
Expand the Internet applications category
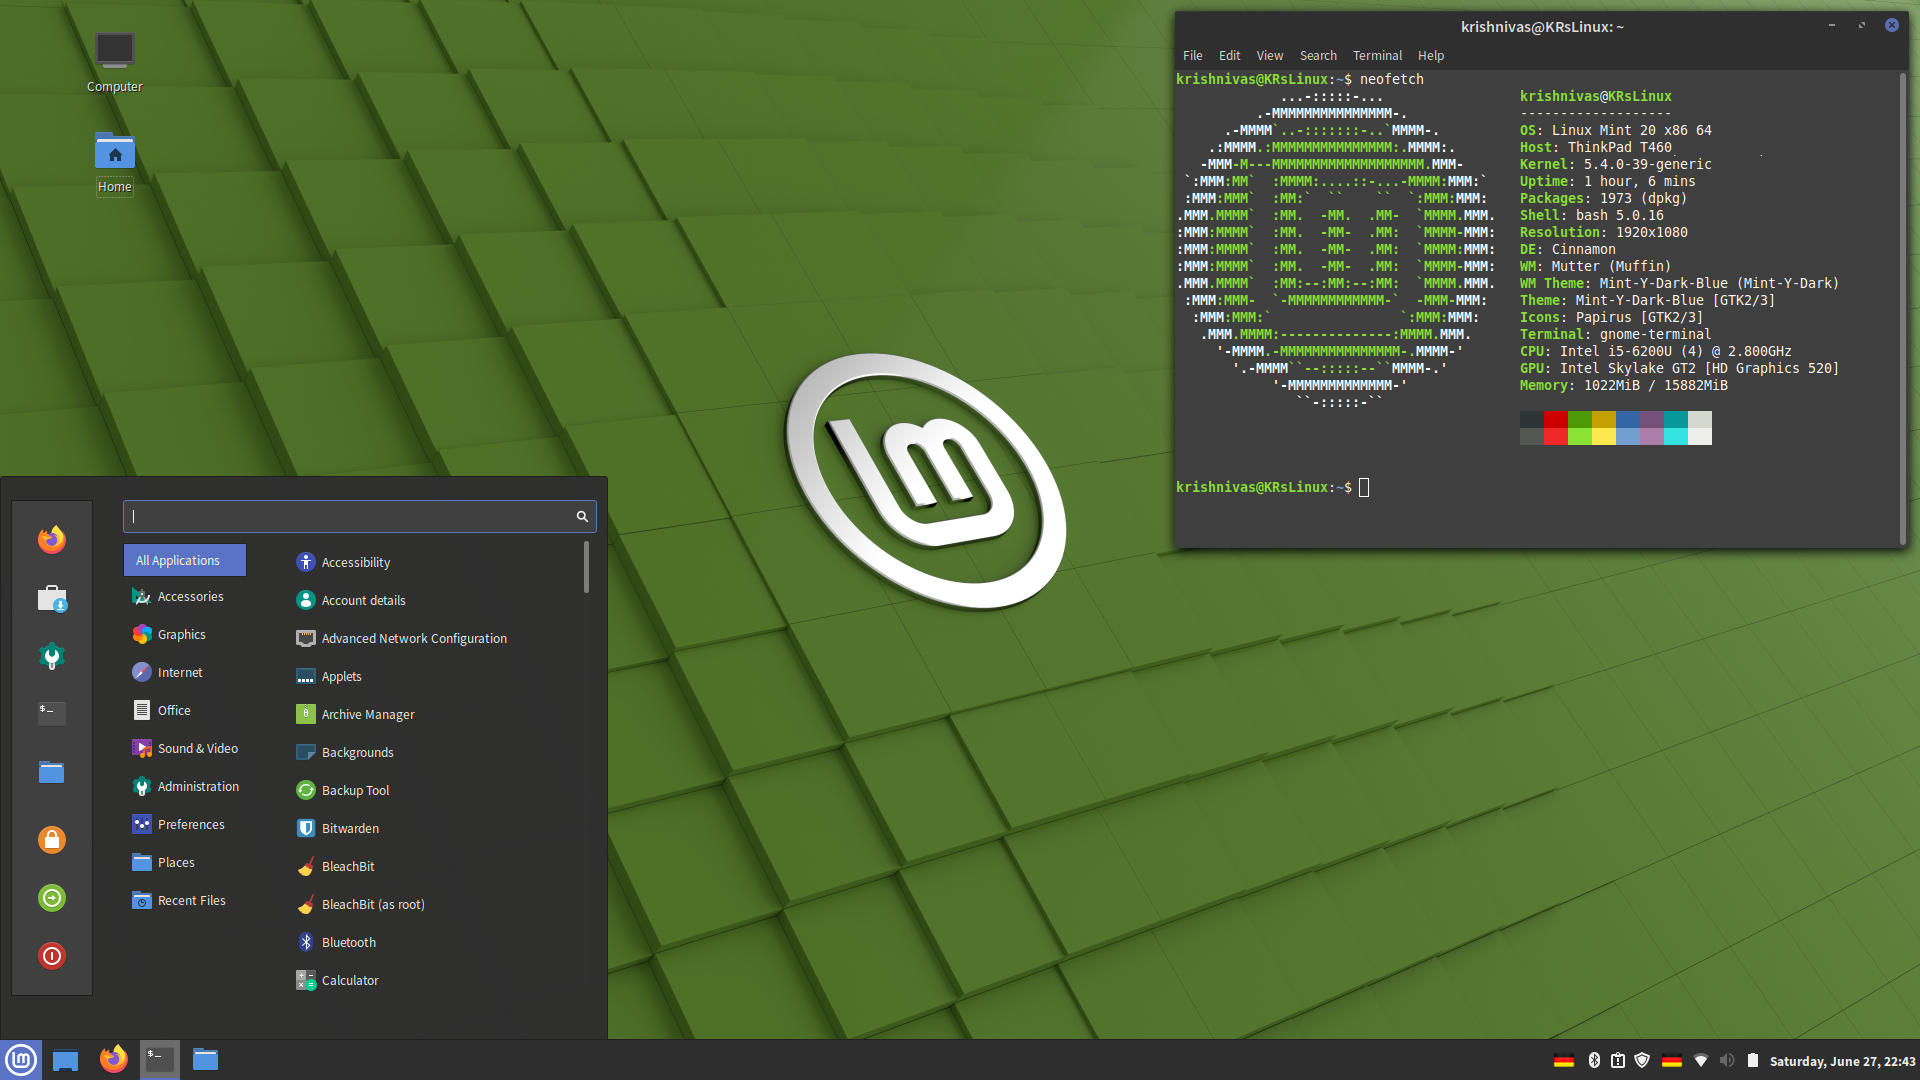(x=178, y=671)
